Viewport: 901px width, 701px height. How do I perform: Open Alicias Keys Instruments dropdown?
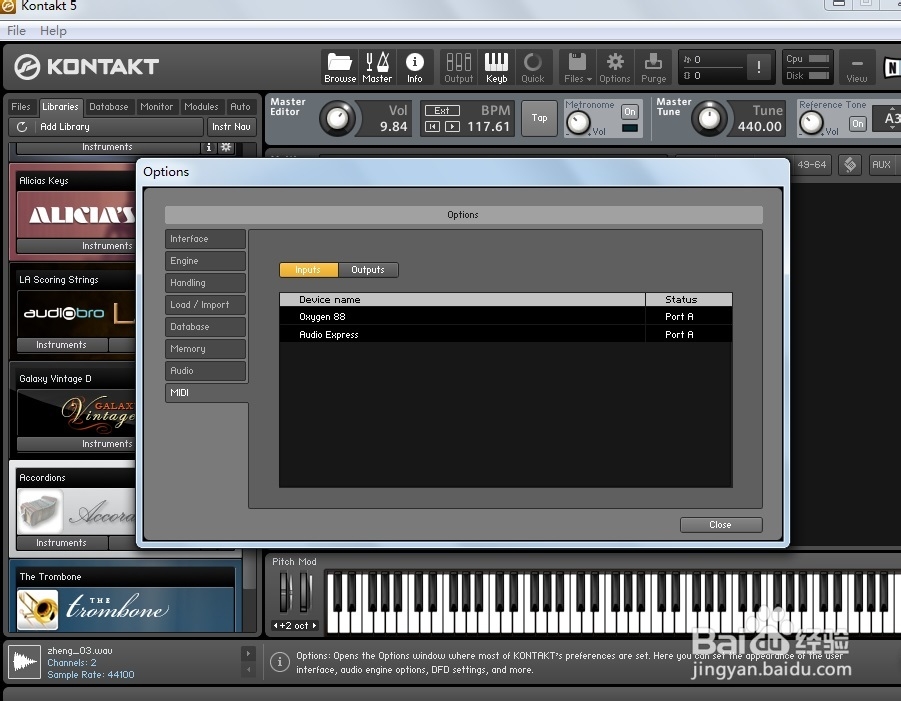[x=76, y=246]
